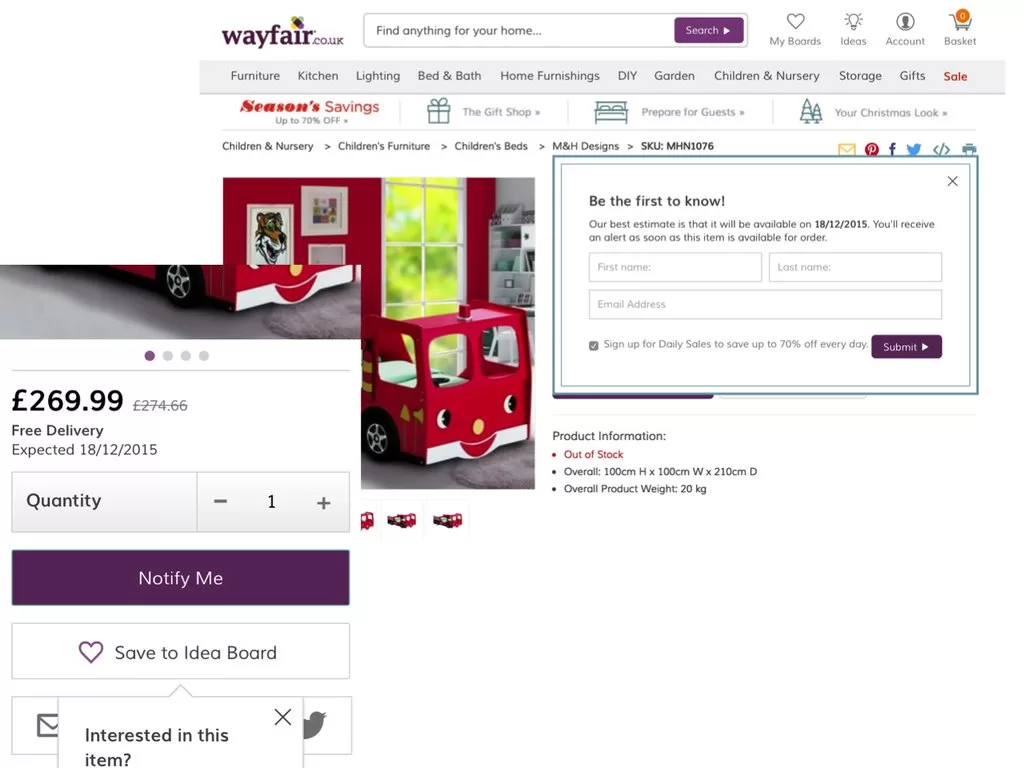Open Season's Savings promotion
This screenshot has height=768, width=1024.
[x=310, y=112]
